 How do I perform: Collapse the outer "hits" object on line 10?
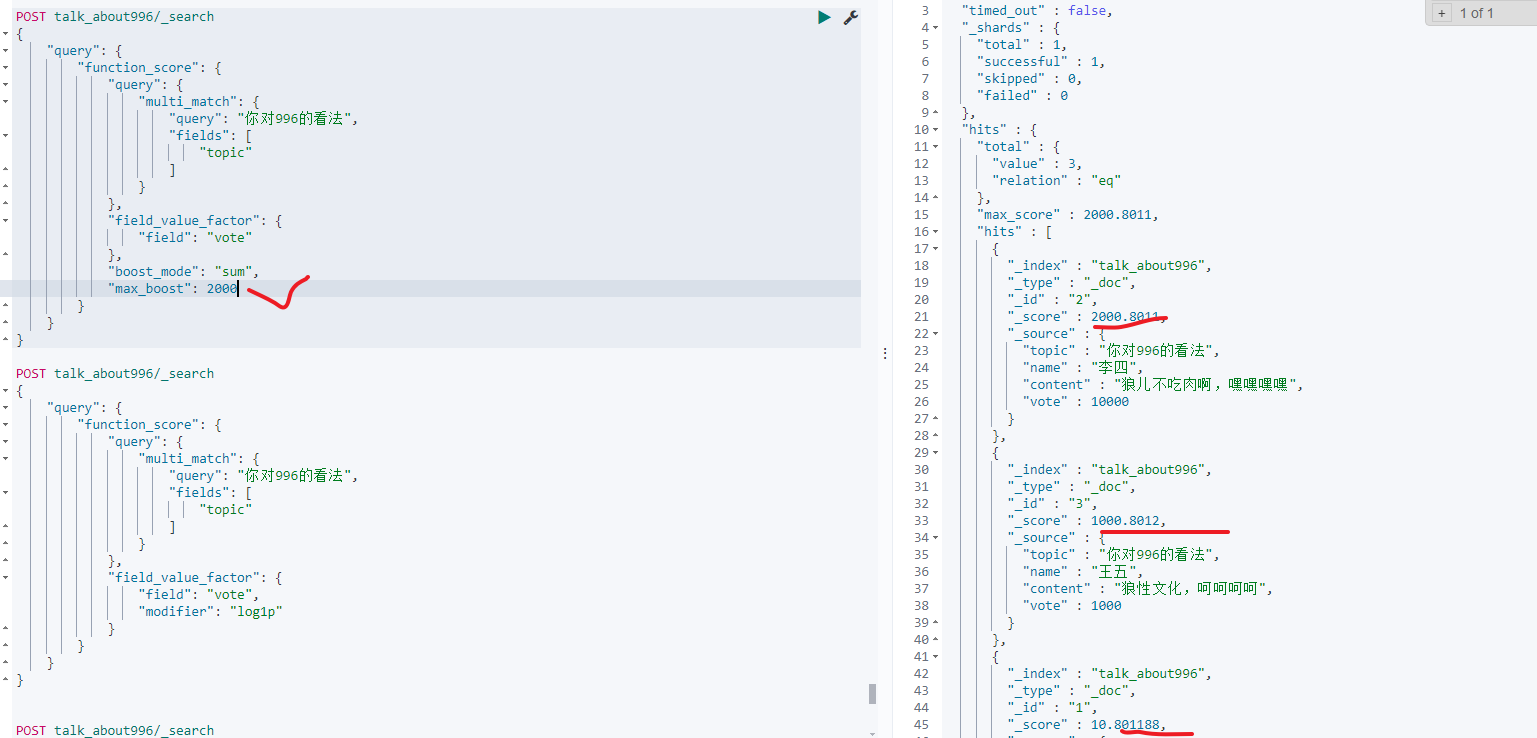(x=936, y=130)
